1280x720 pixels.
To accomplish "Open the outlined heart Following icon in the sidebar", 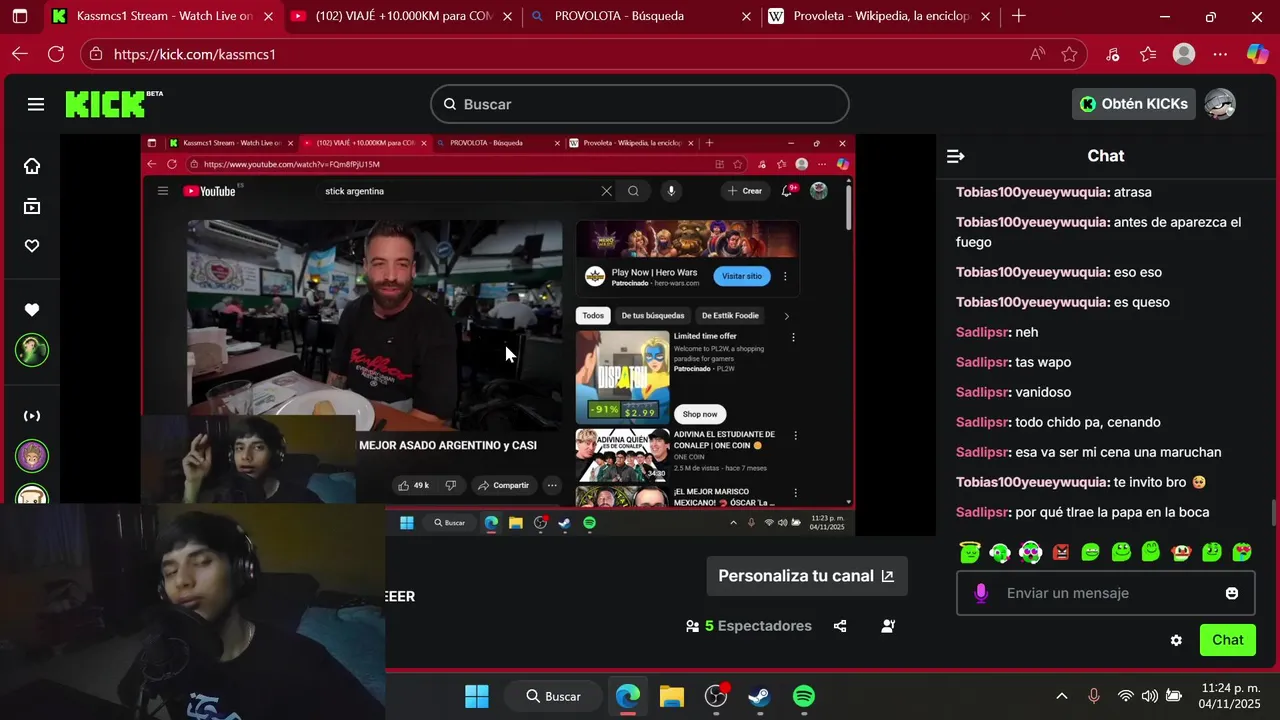I will (32, 246).
